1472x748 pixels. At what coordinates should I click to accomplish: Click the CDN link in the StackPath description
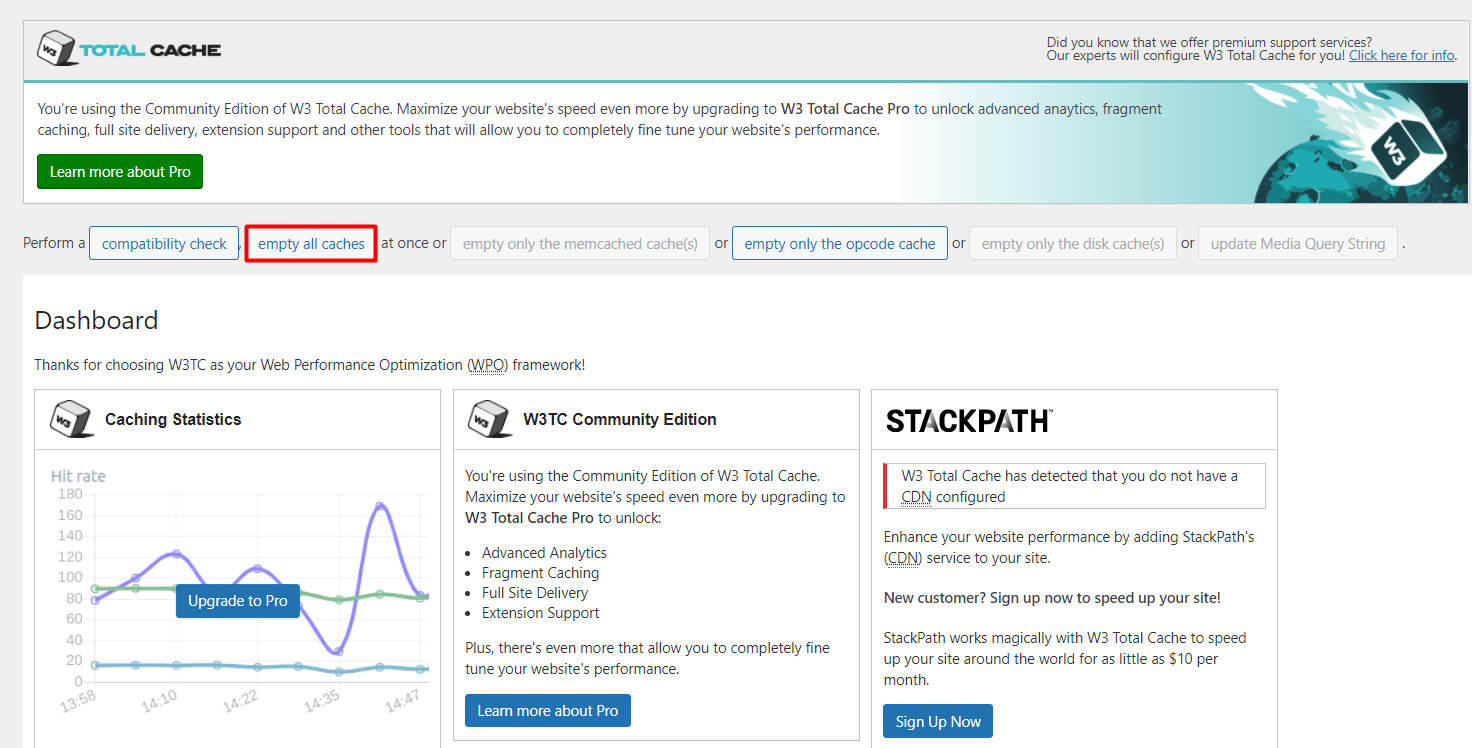pyautogui.click(x=901, y=557)
